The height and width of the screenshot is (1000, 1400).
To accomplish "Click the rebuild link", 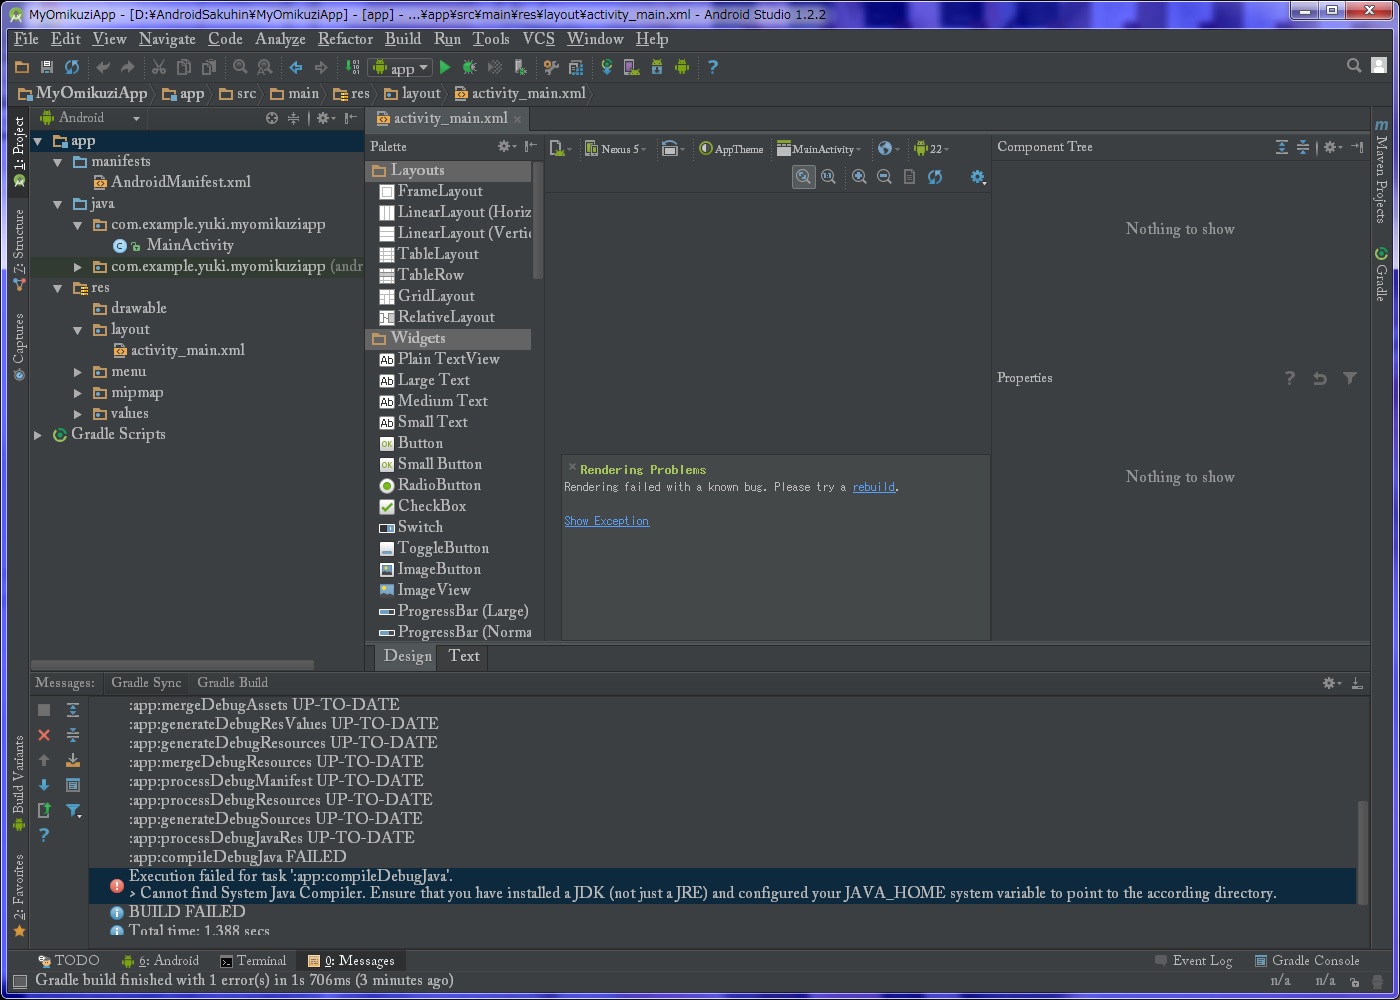I will 874,487.
